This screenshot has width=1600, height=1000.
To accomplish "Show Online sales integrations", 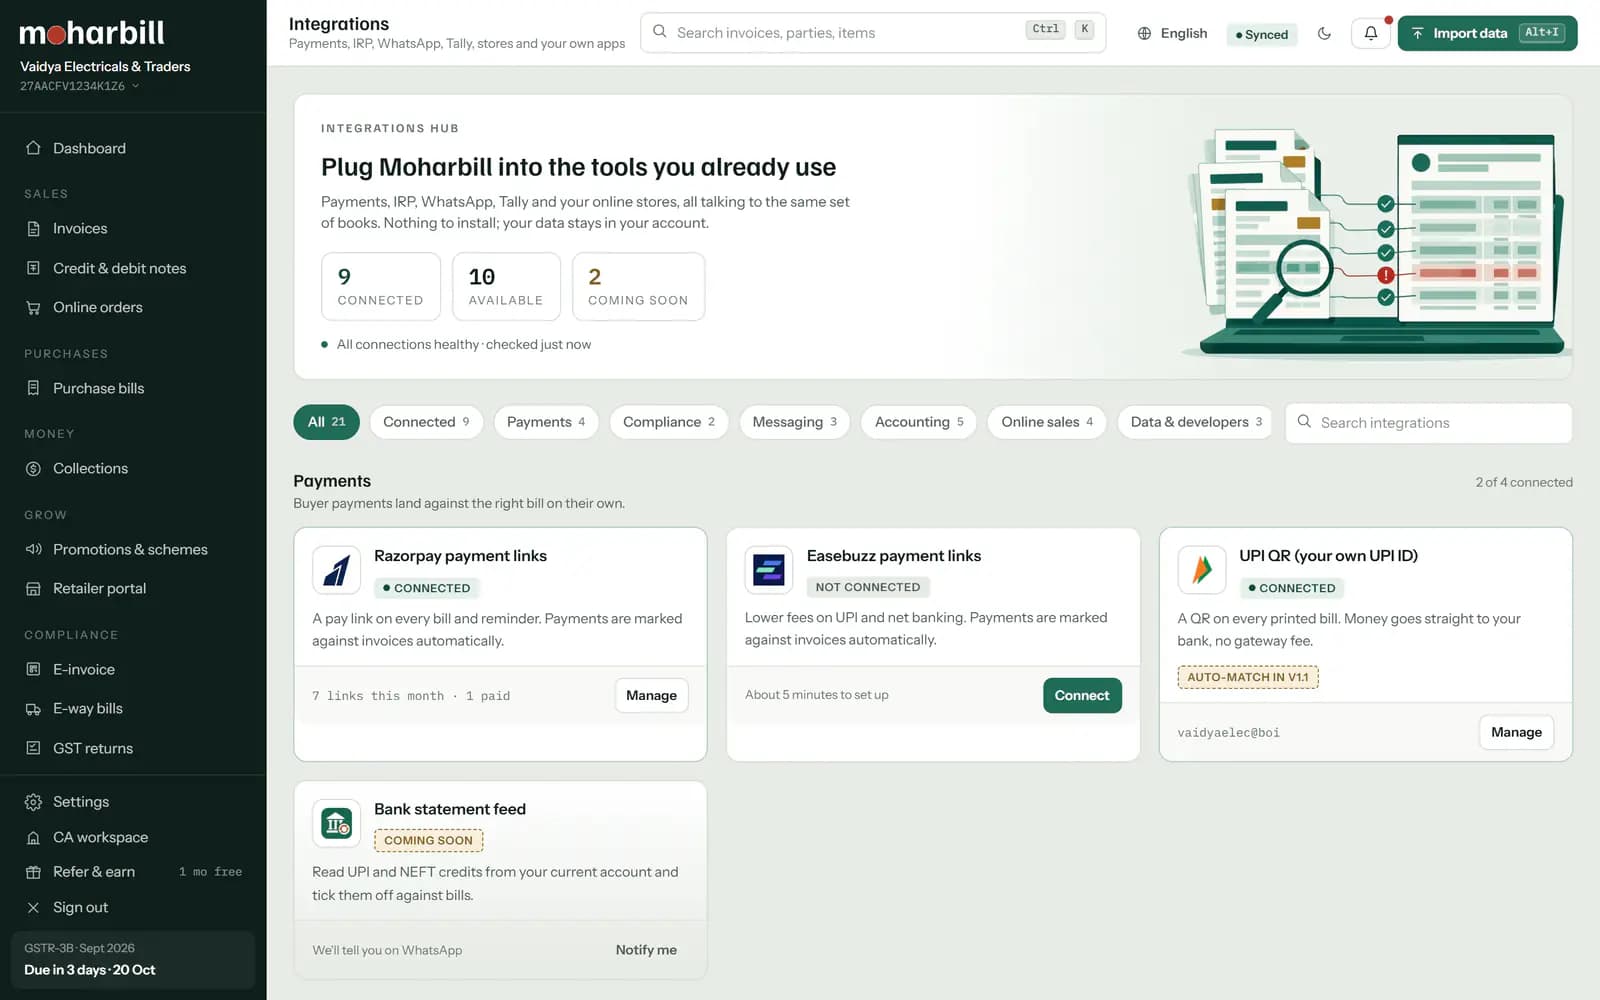I will (1047, 422).
